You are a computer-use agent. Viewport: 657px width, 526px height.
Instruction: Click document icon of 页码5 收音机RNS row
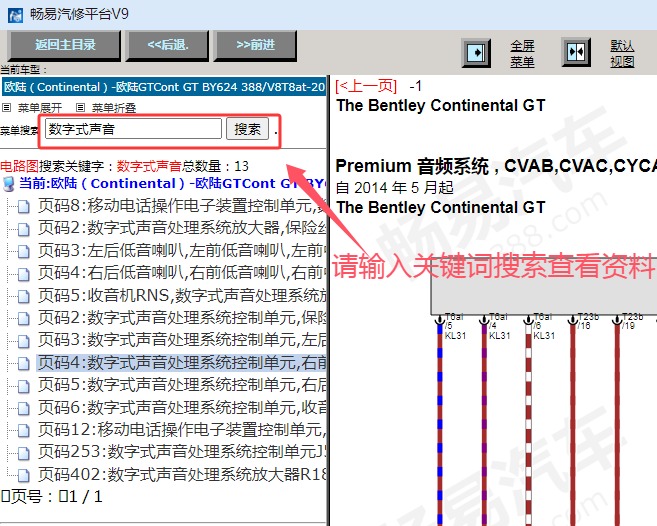(x=23, y=296)
